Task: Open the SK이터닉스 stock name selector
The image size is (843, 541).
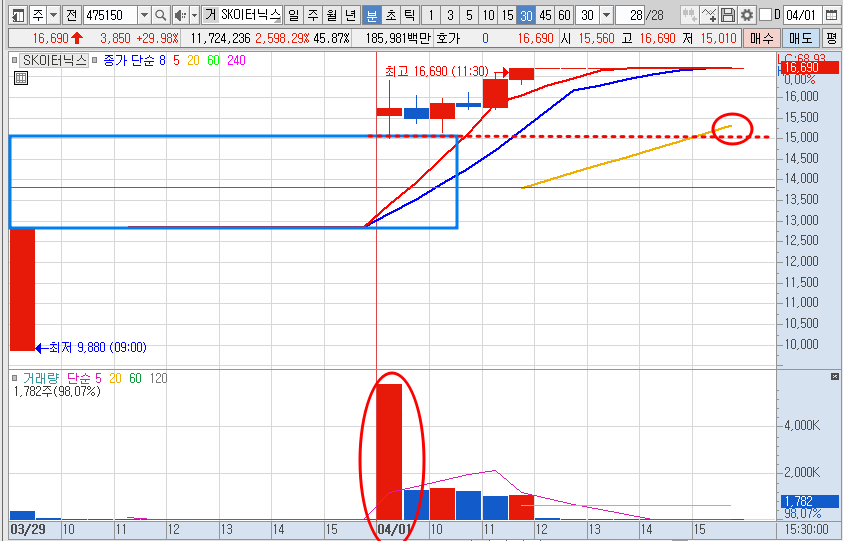Action: point(251,15)
